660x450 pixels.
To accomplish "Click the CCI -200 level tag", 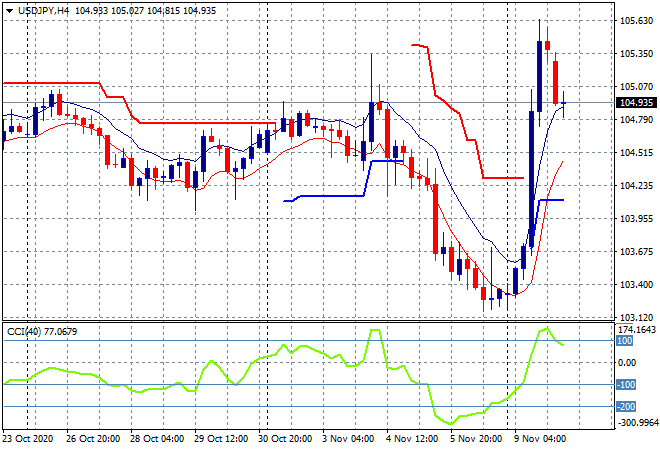I will [x=626, y=407].
